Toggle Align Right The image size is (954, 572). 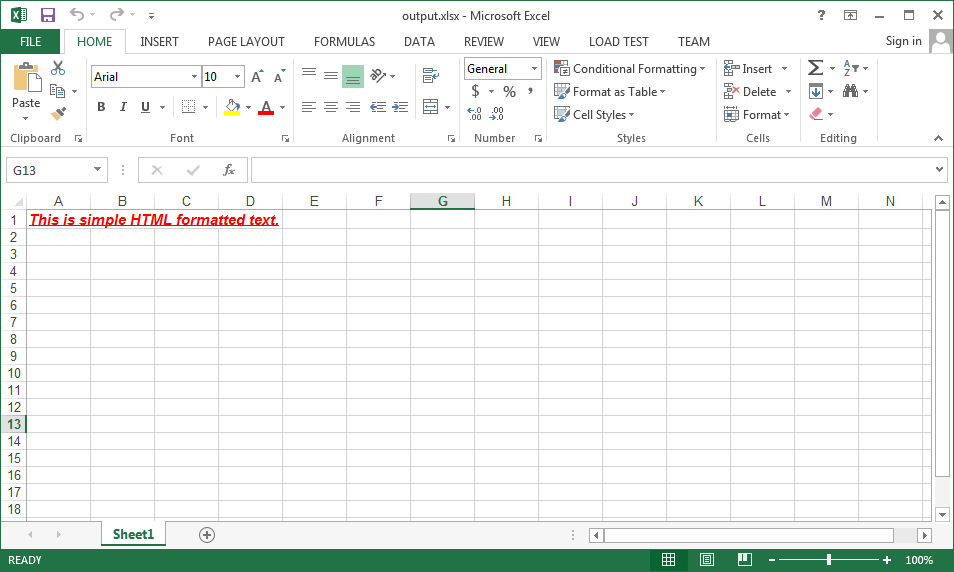(353, 107)
